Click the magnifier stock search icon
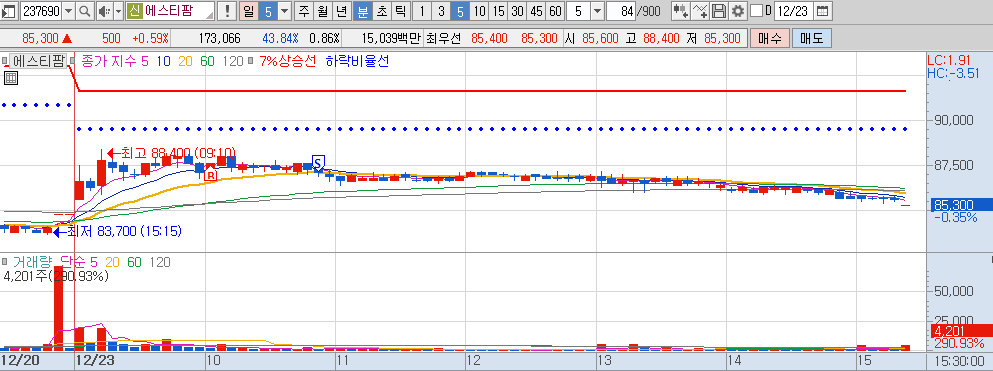 tap(85, 11)
